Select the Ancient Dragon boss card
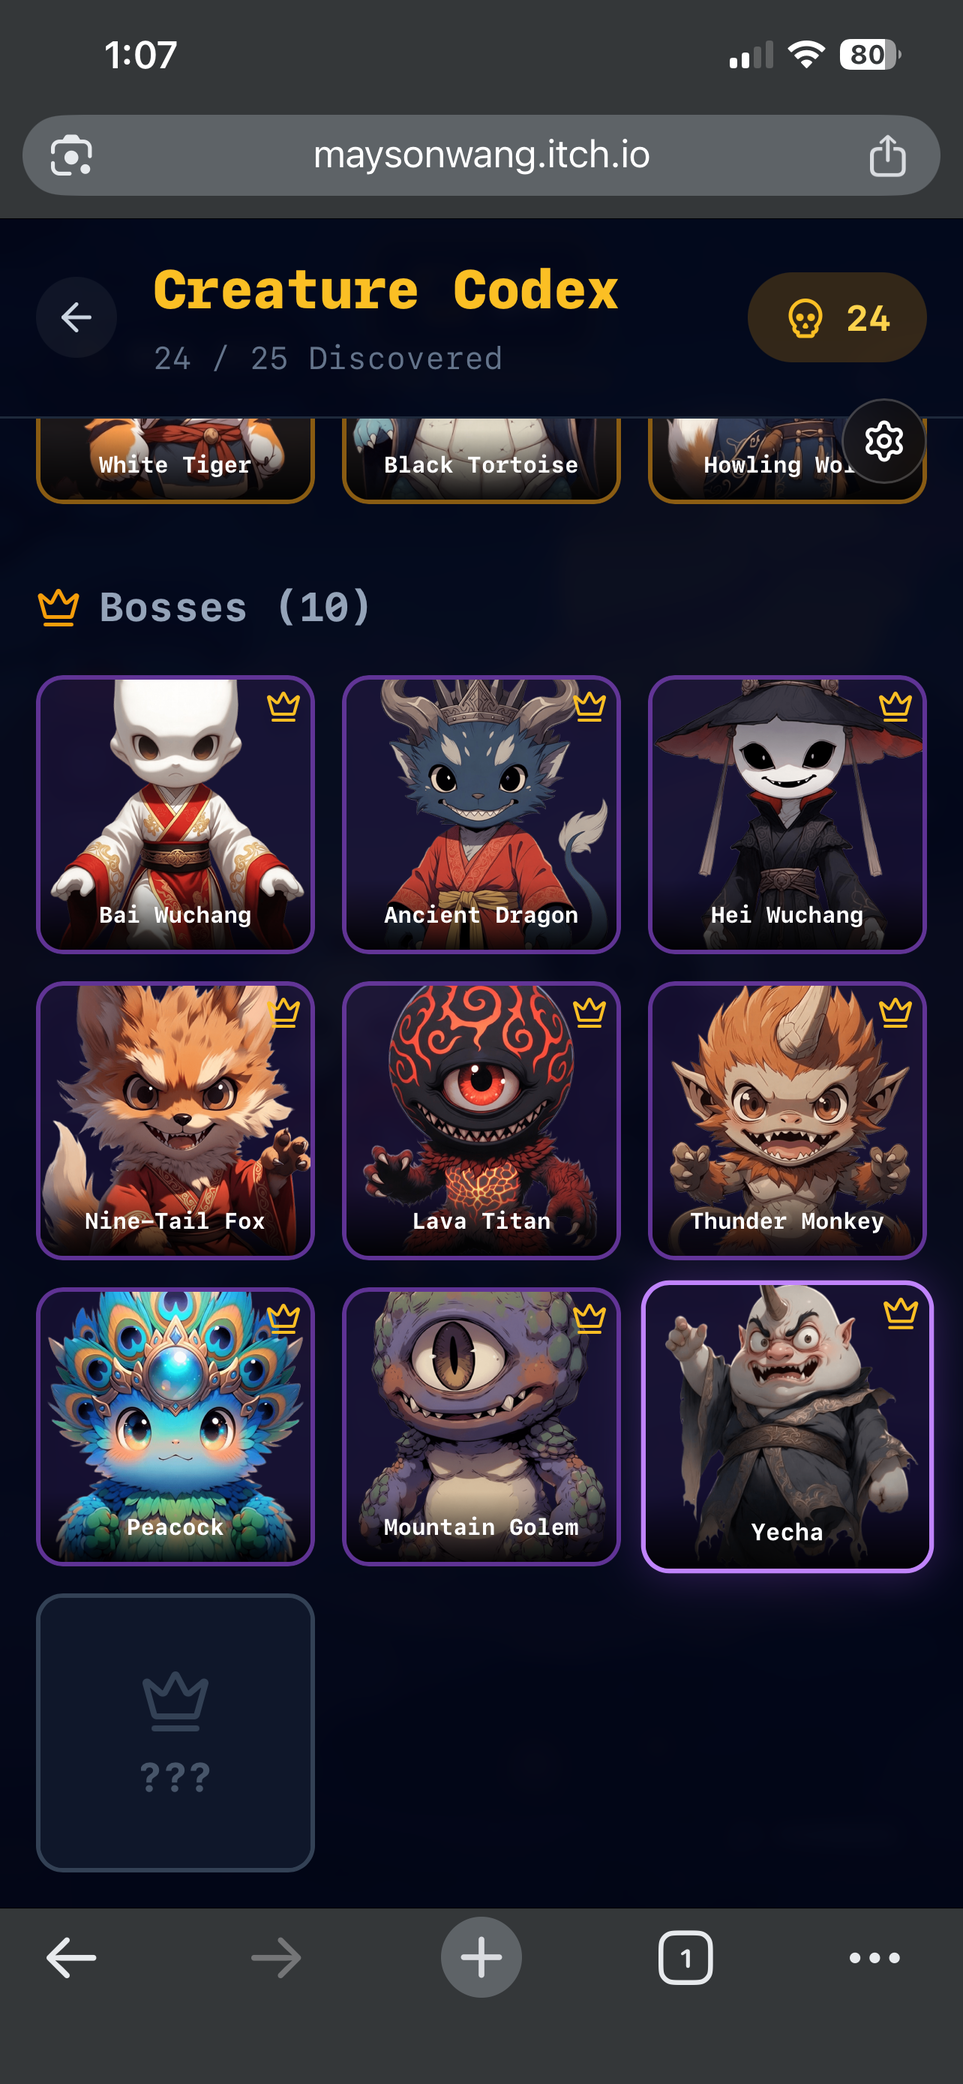963x2084 pixels. pos(481,814)
